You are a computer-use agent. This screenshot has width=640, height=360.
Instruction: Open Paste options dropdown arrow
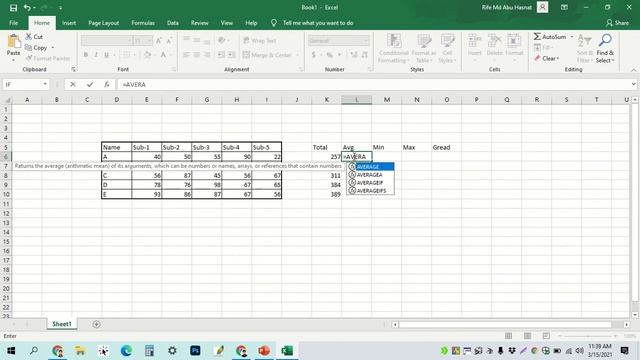13,60
